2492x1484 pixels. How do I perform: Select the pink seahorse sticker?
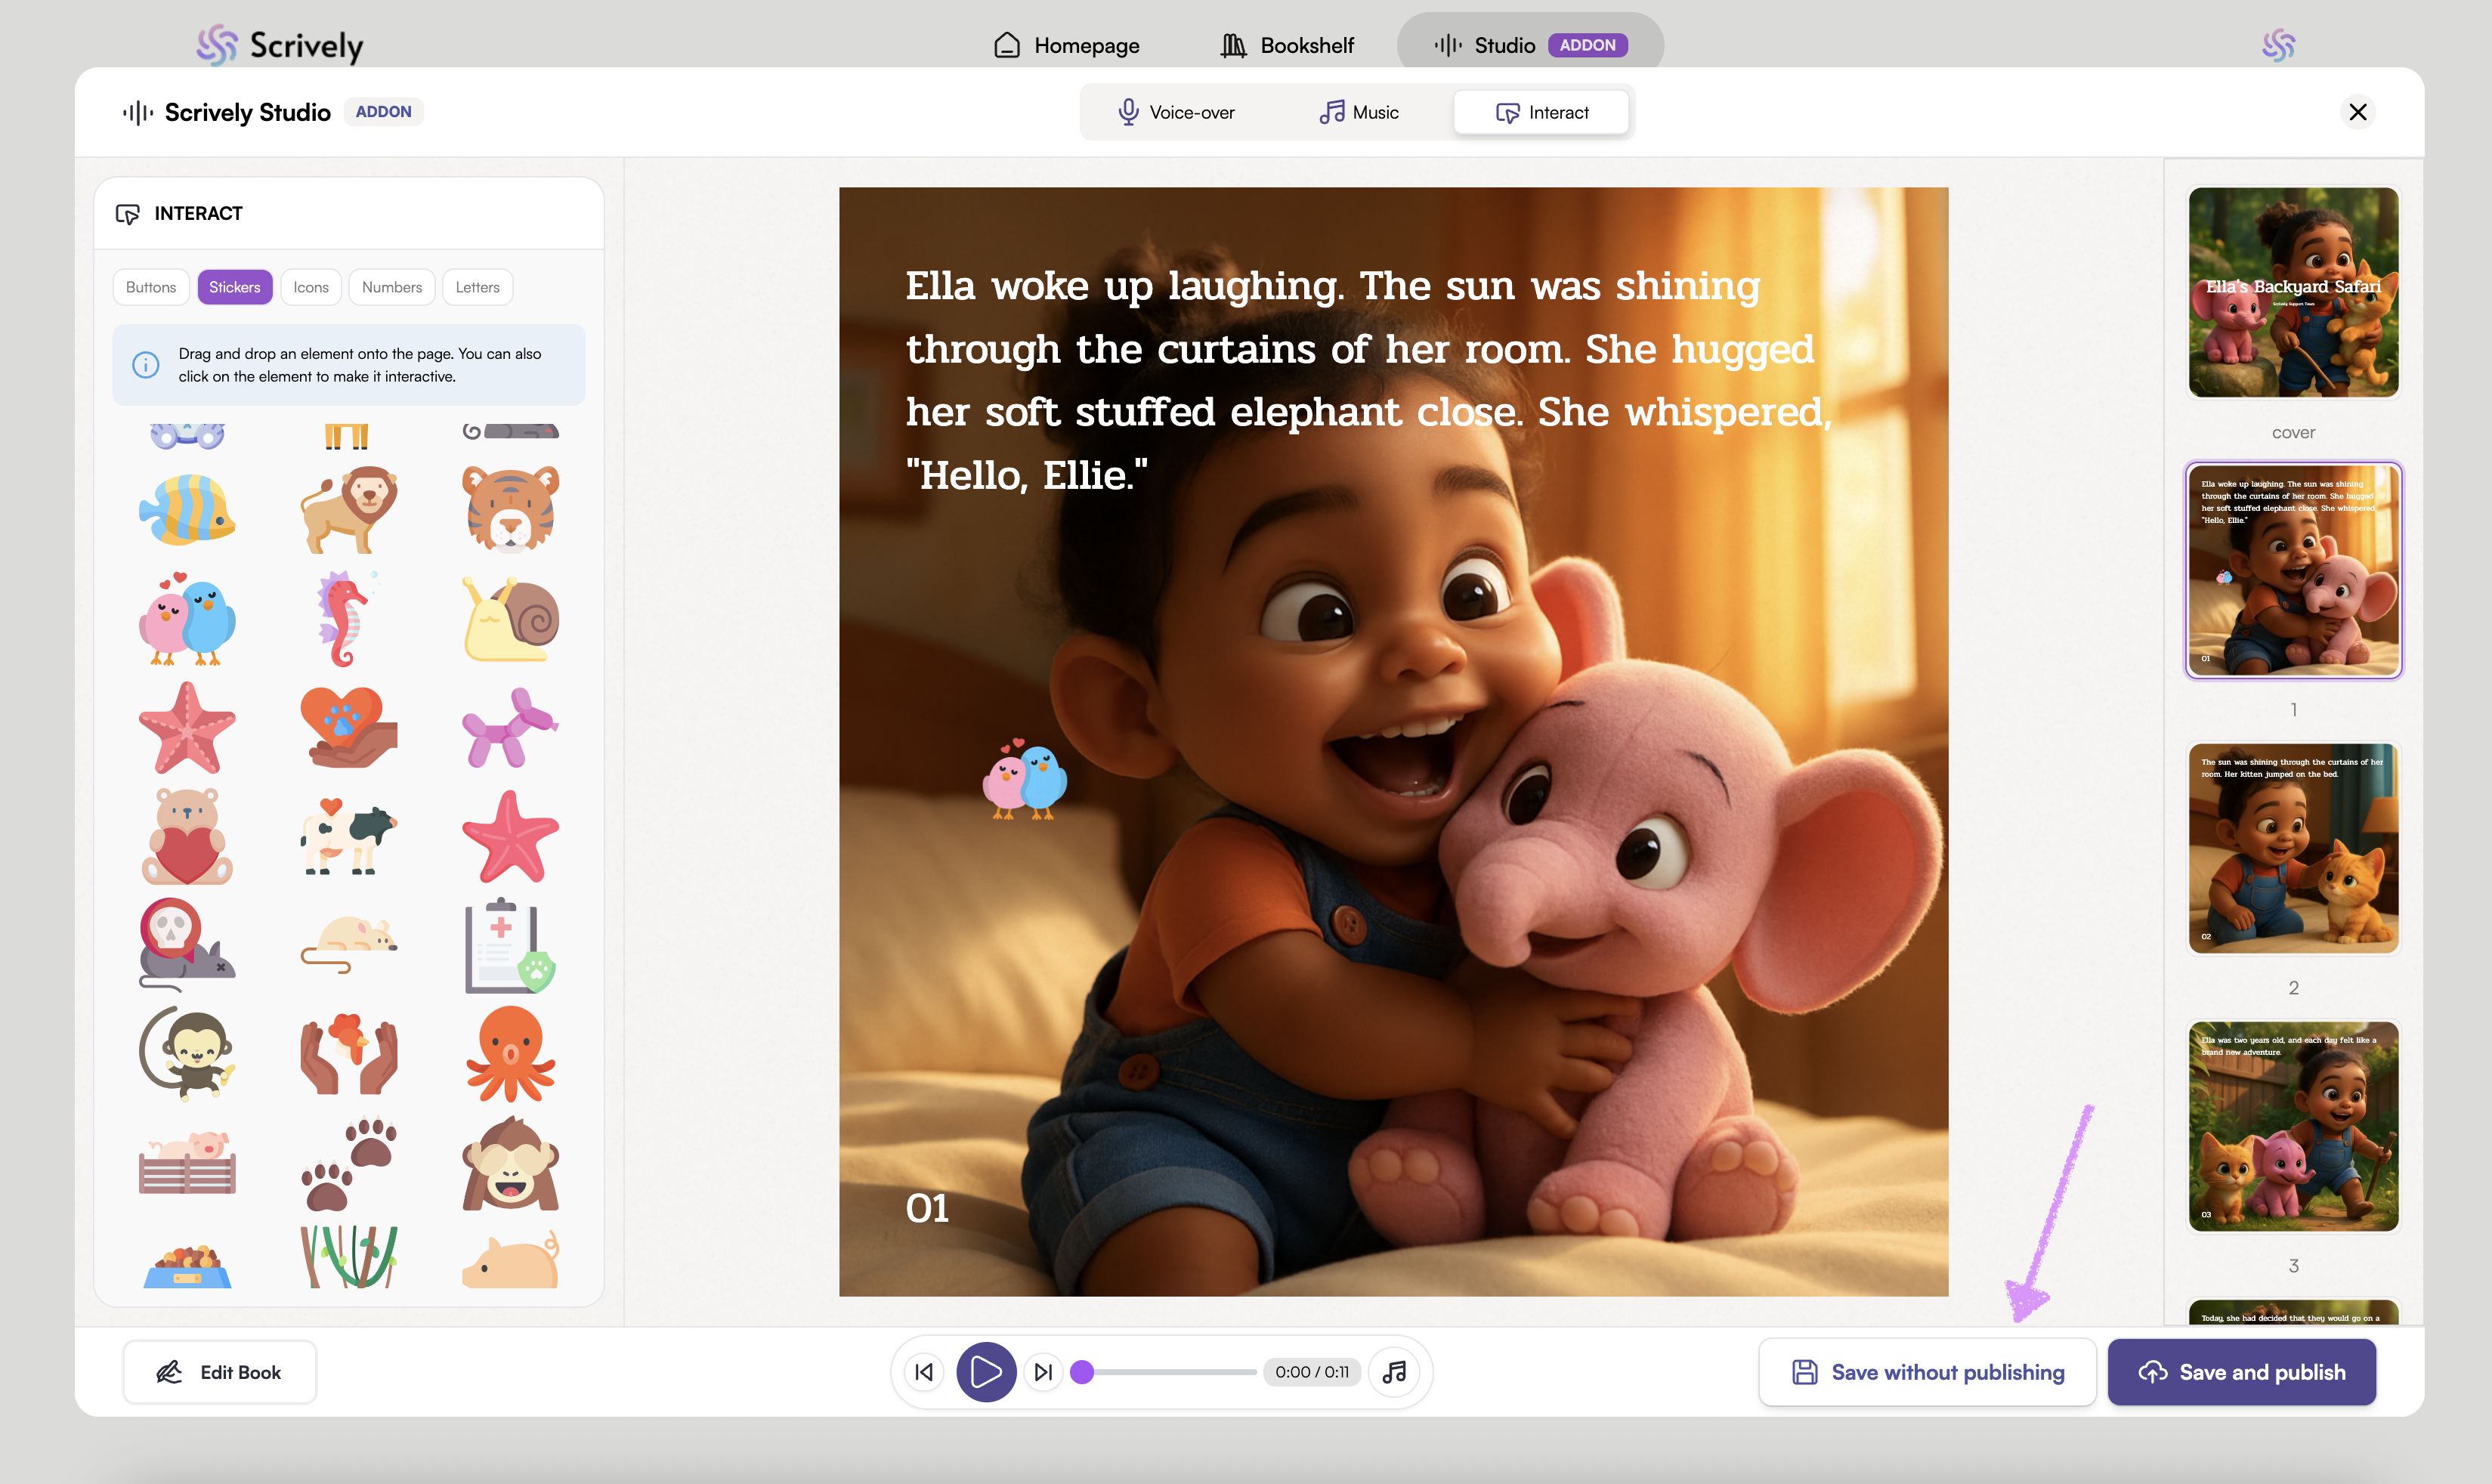tap(343, 619)
